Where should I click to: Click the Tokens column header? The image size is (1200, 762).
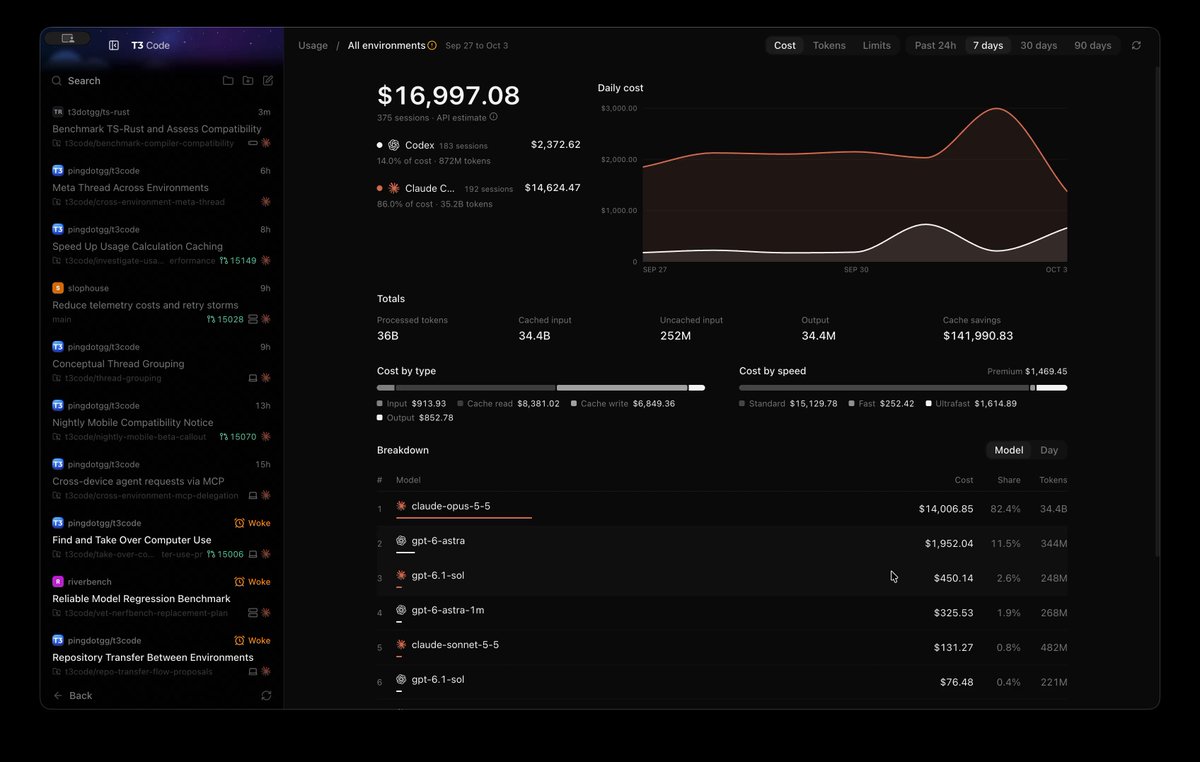(x=1053, y=480)
